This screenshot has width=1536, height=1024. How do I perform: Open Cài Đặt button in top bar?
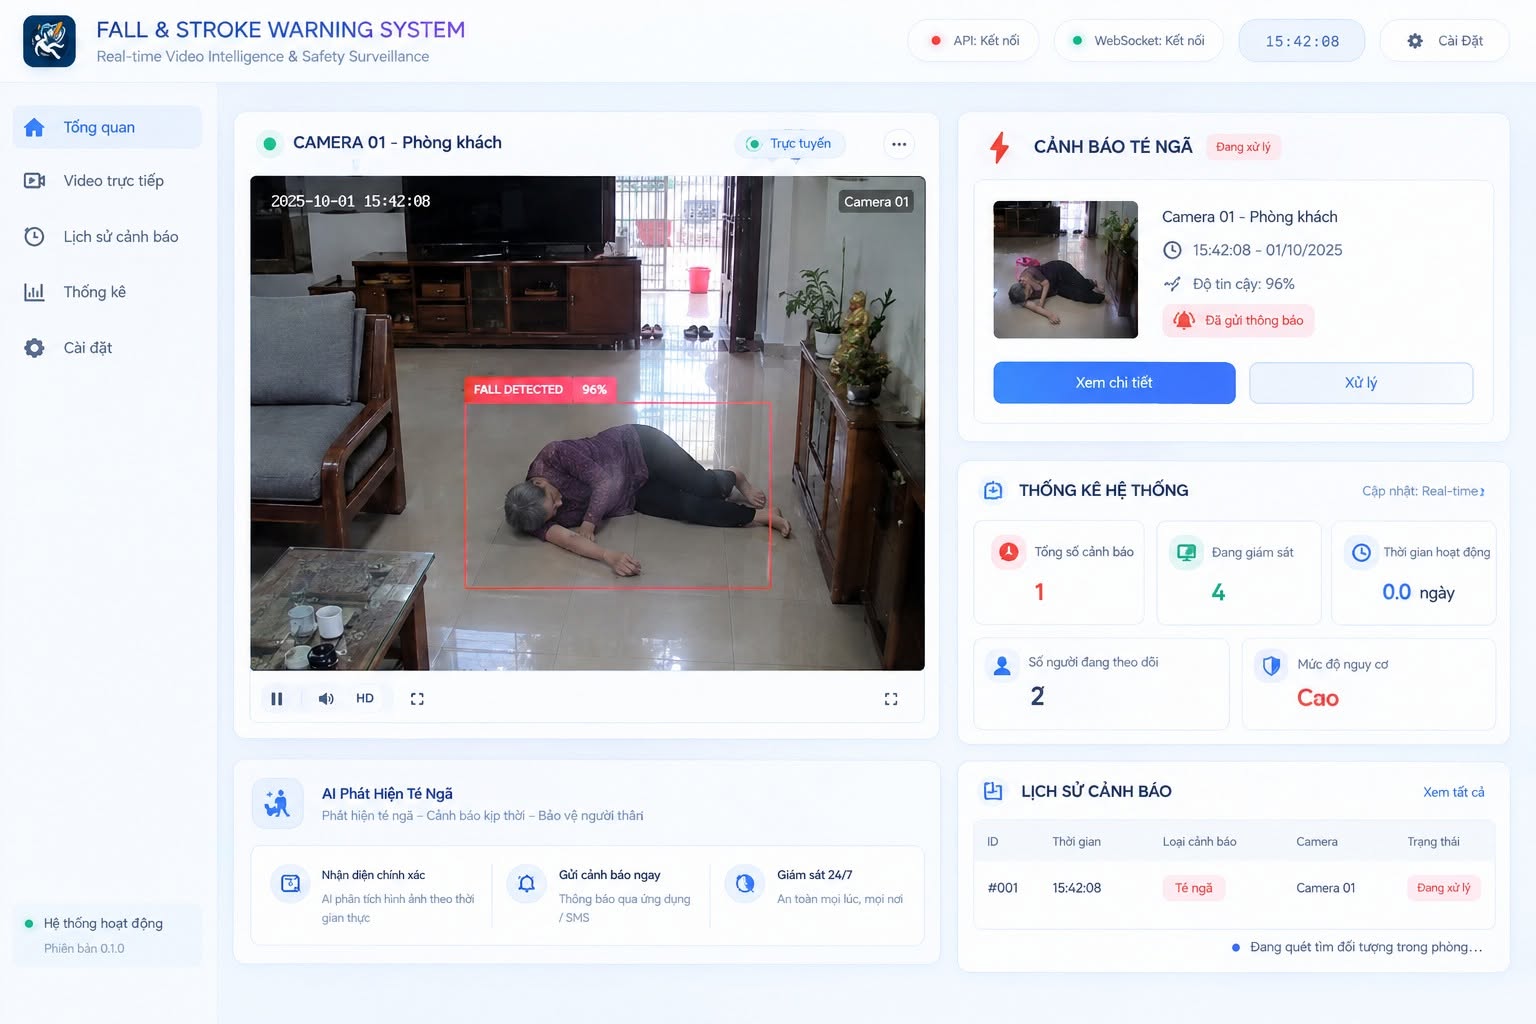(1444, 41)
